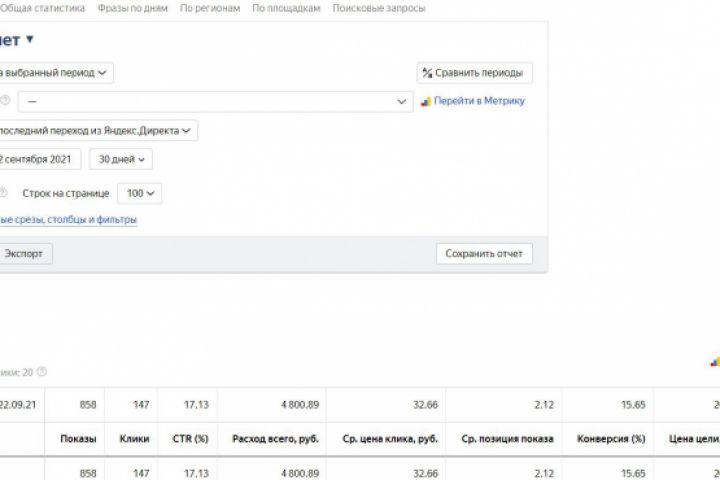Click the help icon above the statistics table
The image size is (720, 480).
click(x=42, y=372)
